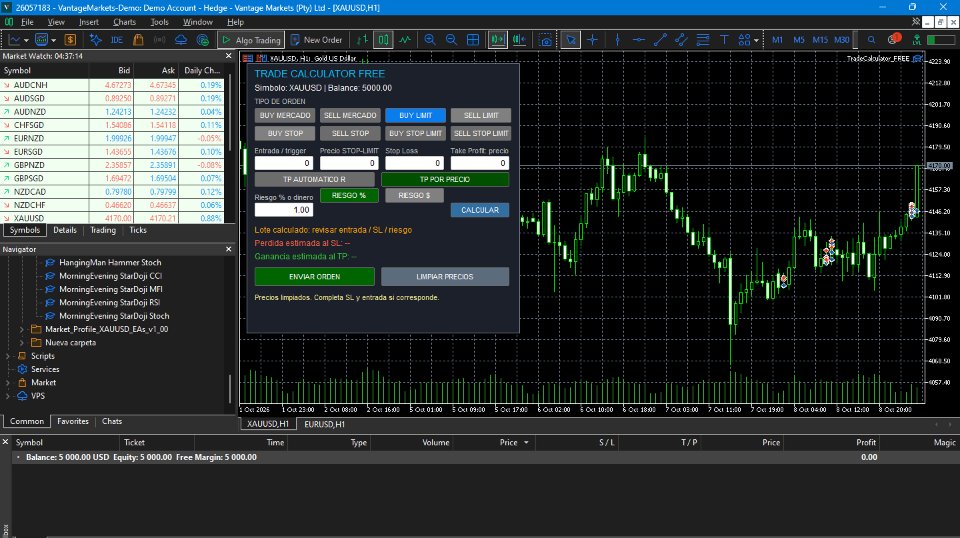Select the cursor arrow tool
960x538 pixels.
[x=571, y=40]
